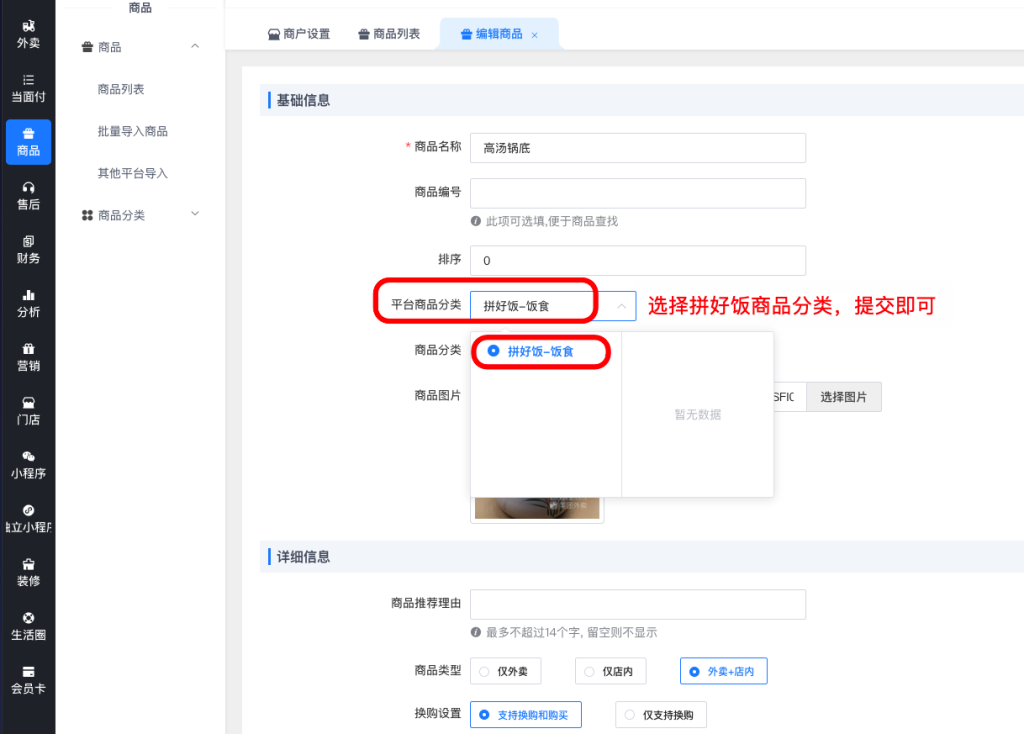Collapse the 平台商品分类 dropdown arrow
Screen dimensions: 1024x734
pos(621,305)
